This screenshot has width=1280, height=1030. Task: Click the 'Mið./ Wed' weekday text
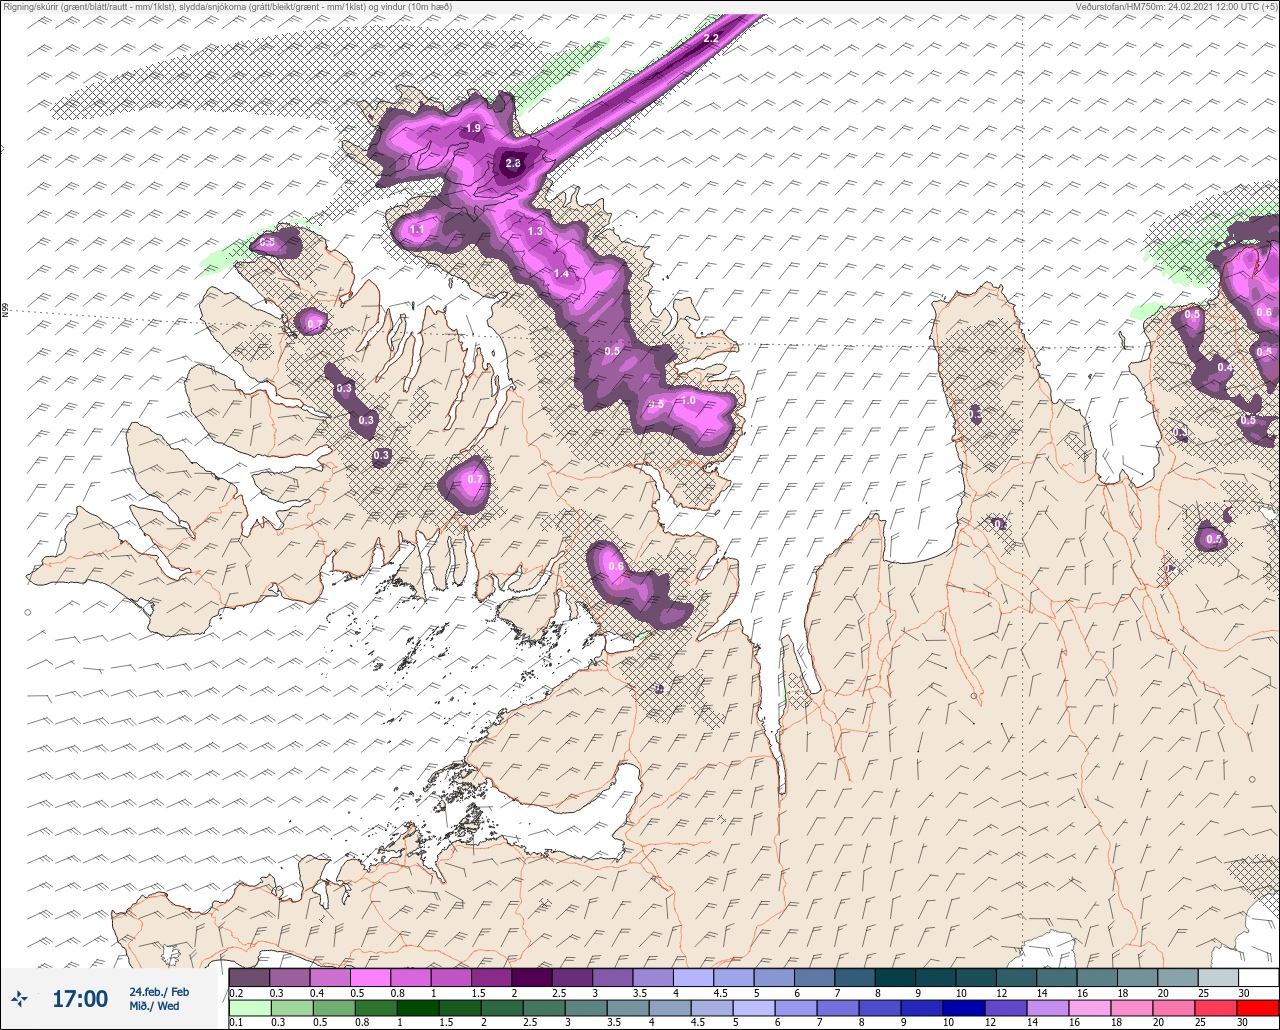tap(154, 1006)
